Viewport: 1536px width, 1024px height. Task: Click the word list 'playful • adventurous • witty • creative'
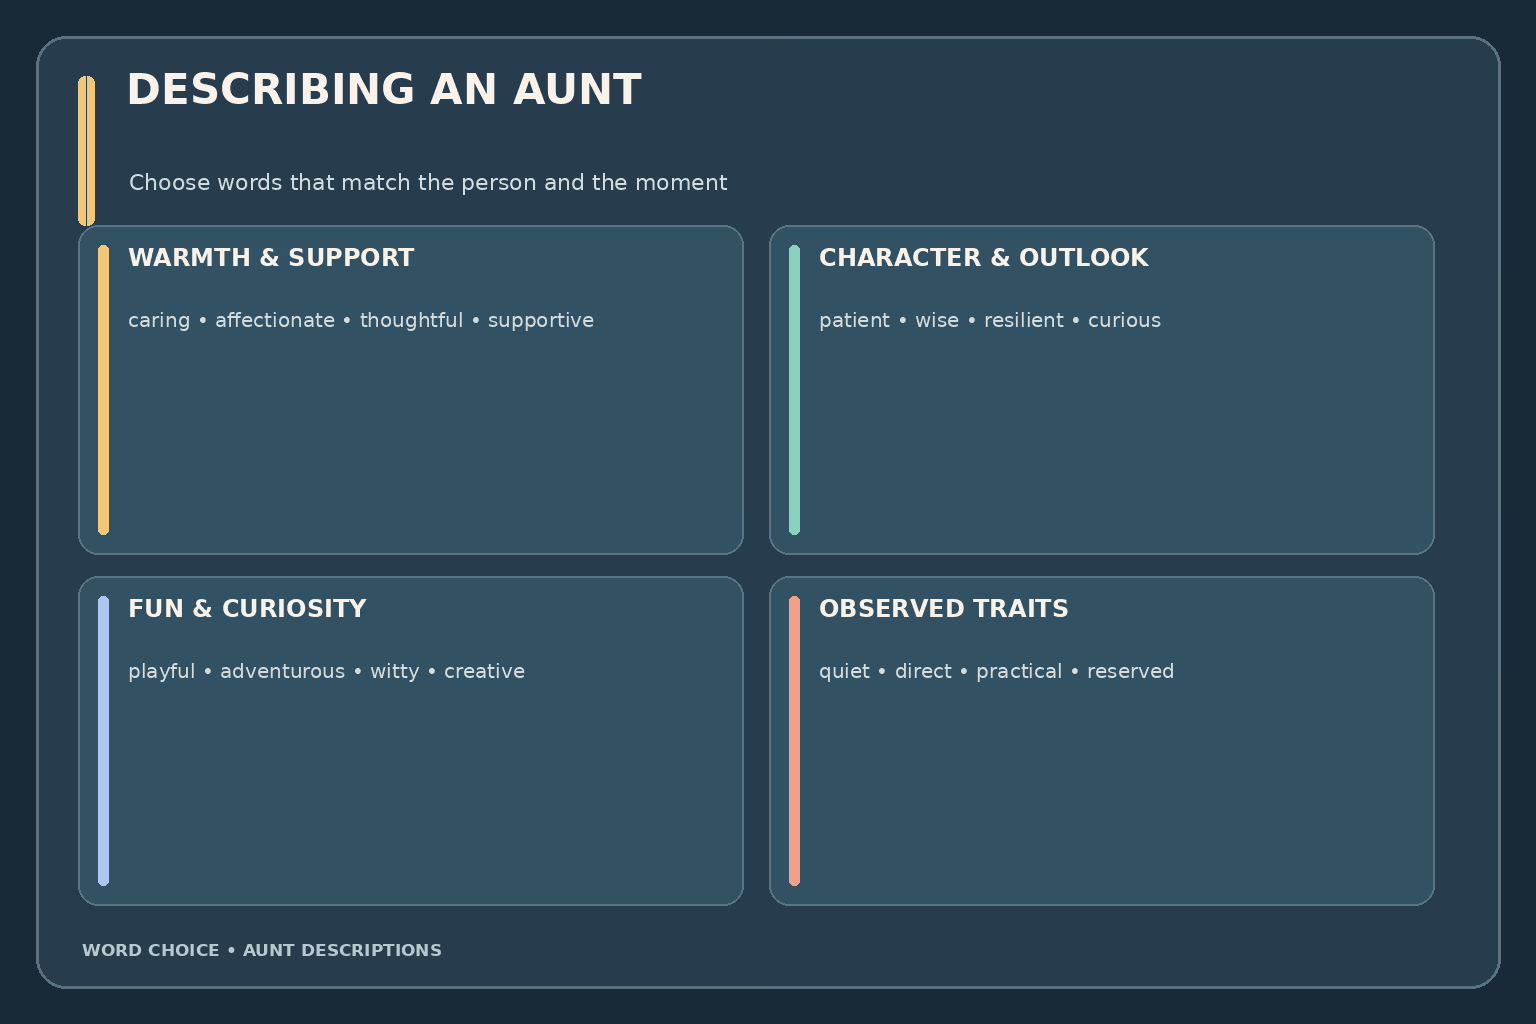click(x=326, y=671)
